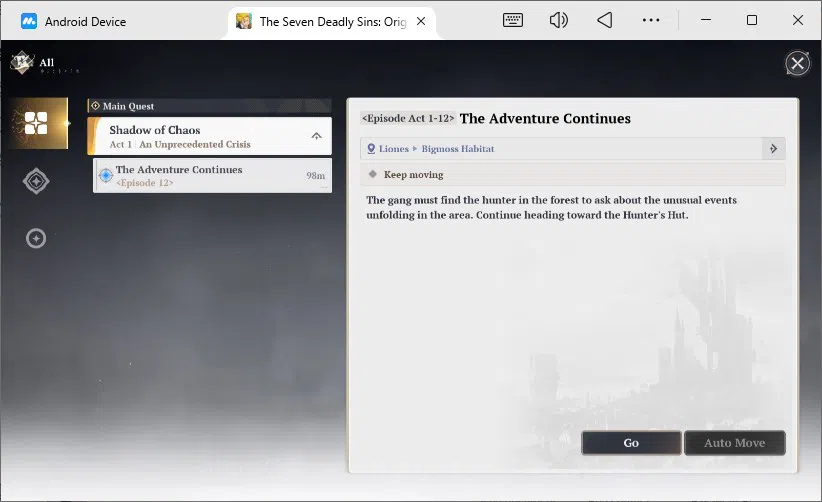Open the three-dots more options menu
Viewport: 822px width, 502px height.
(651, 20)
